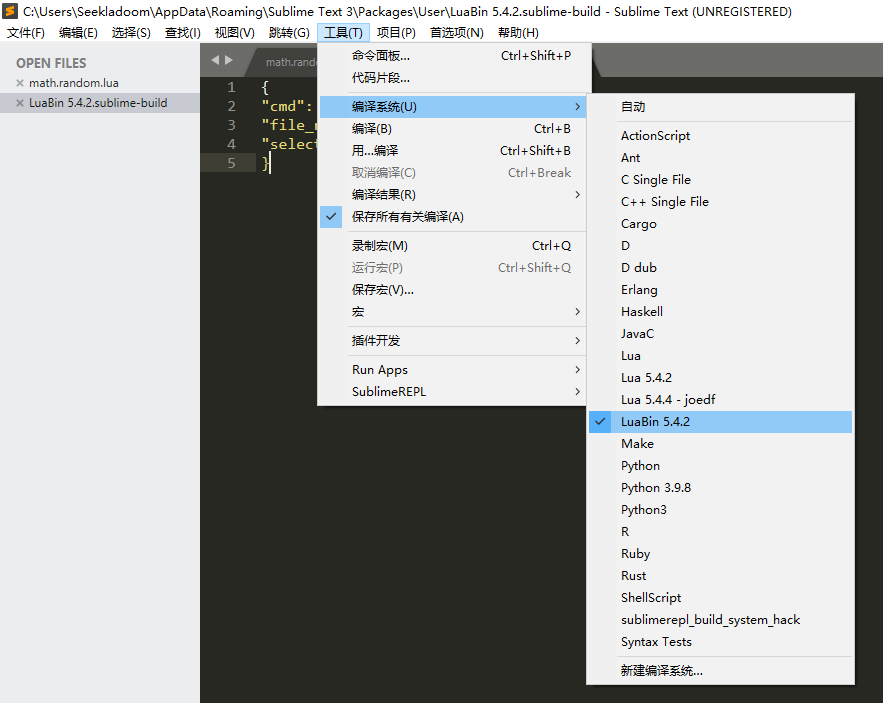This screenshot has height=703, width=883.
Task: Open the 文件(F) menu
Action: pyautogui.click(x=26, y=33)
